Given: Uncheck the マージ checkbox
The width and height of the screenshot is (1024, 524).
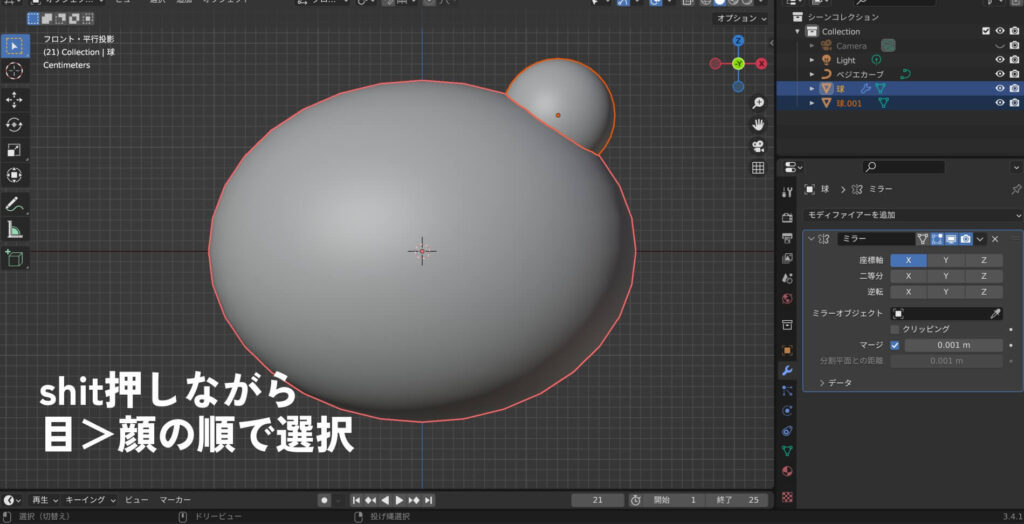Looking at the screenshot, I should (895, 345).
